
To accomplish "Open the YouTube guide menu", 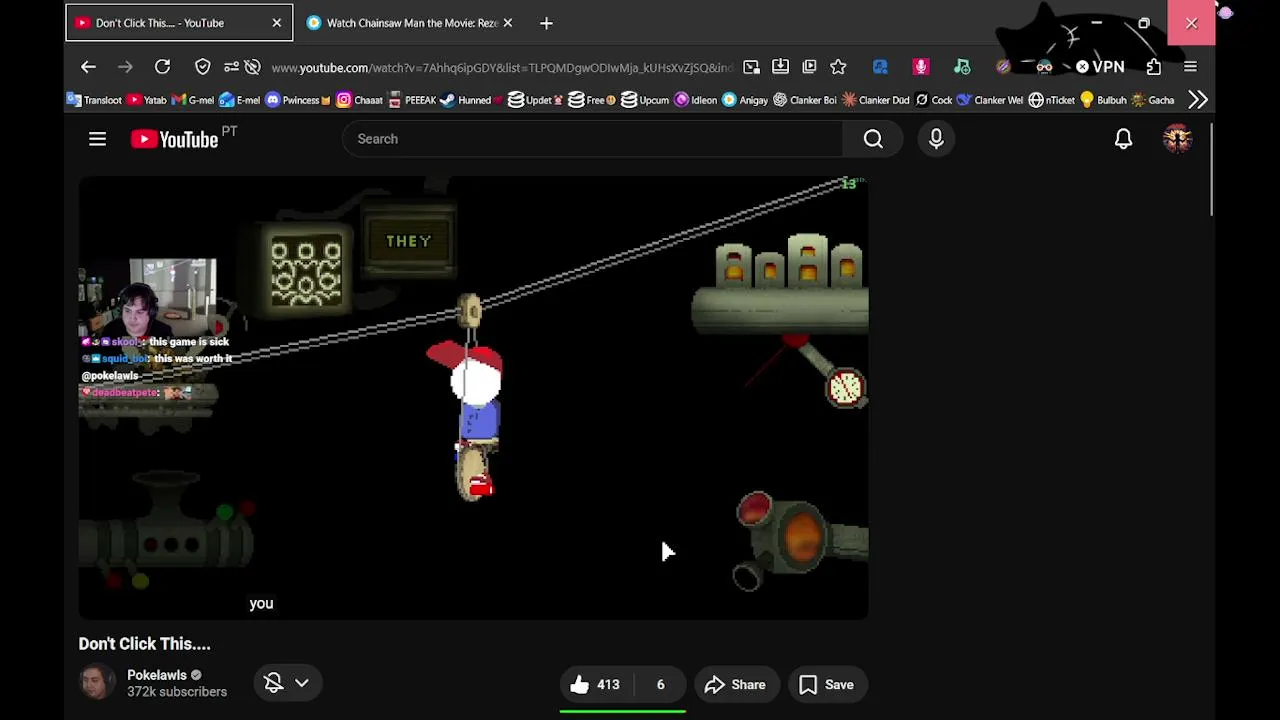I will point(97,139).
